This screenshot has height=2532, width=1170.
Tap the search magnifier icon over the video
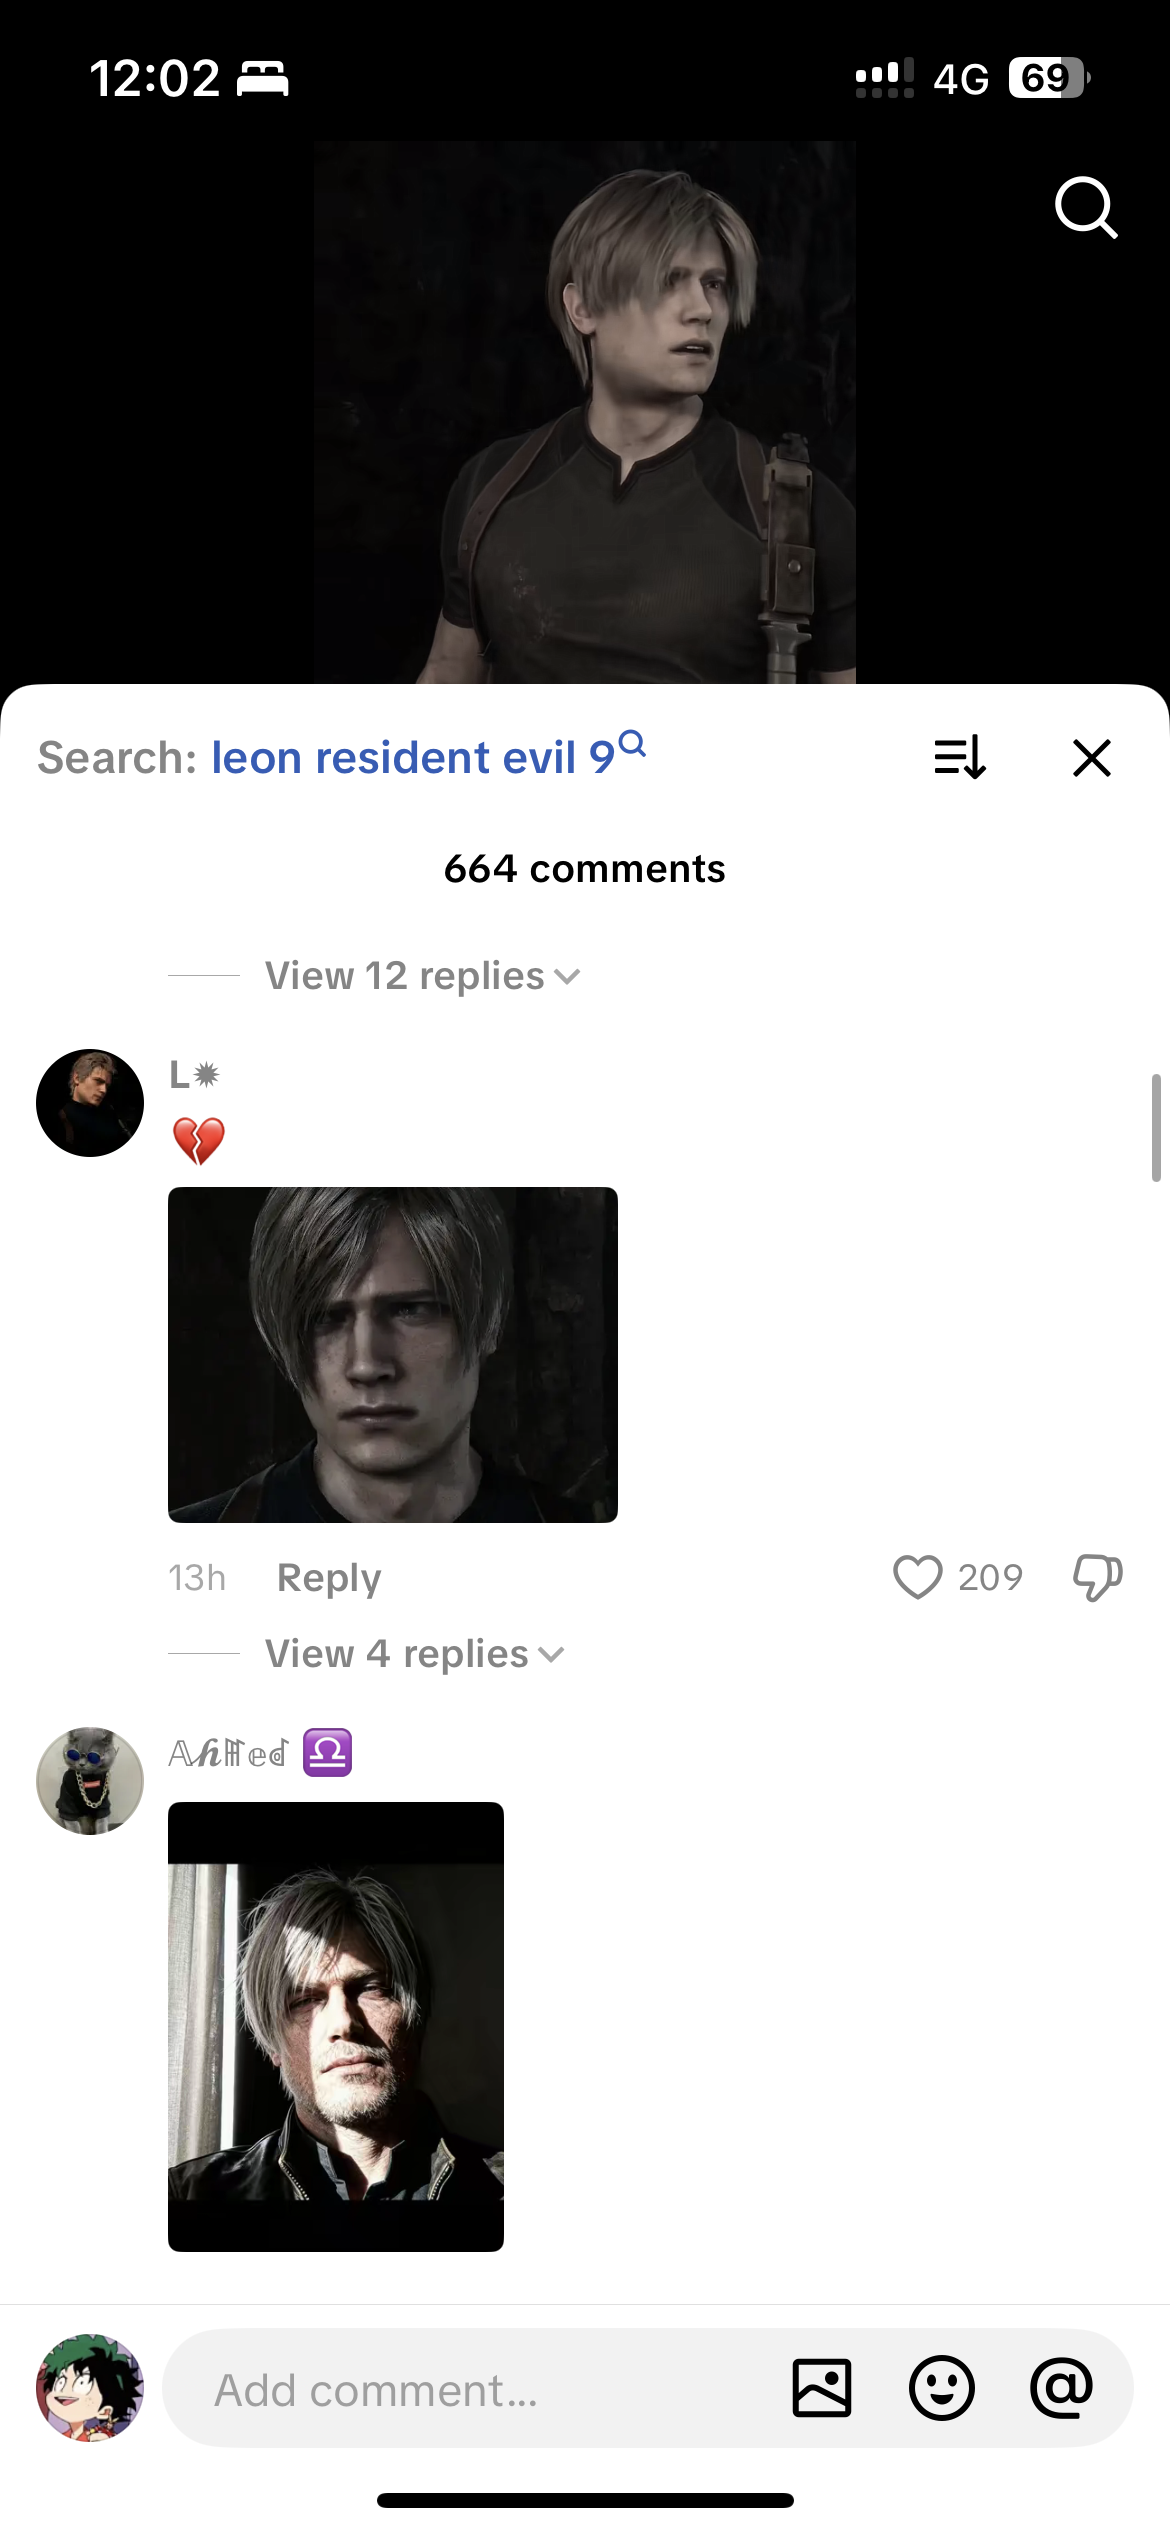pyautogui.click(x=1085, y=207)
